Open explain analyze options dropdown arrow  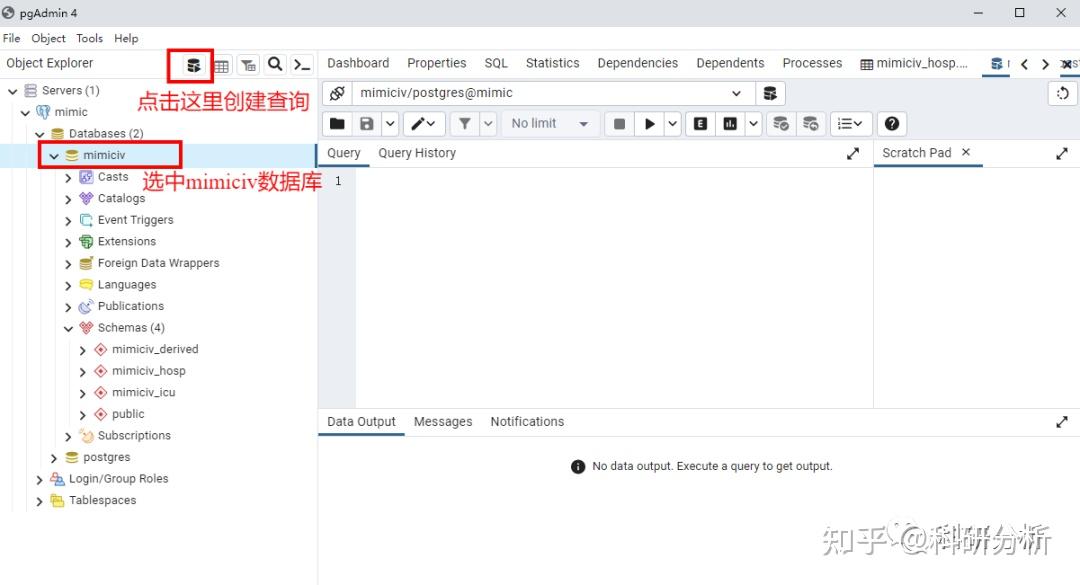point(754,123)
